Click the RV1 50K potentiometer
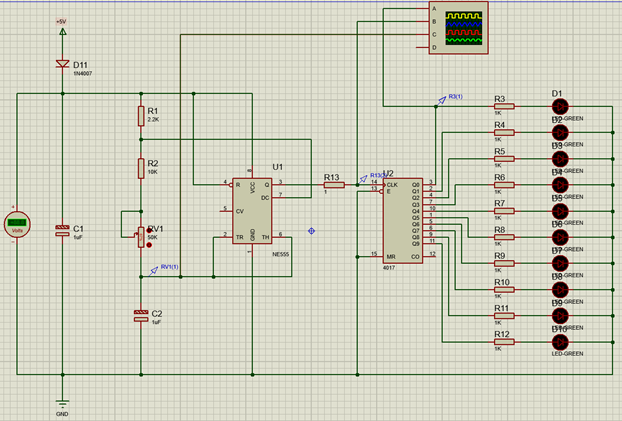The image size is (622, 421). point(141,236)
